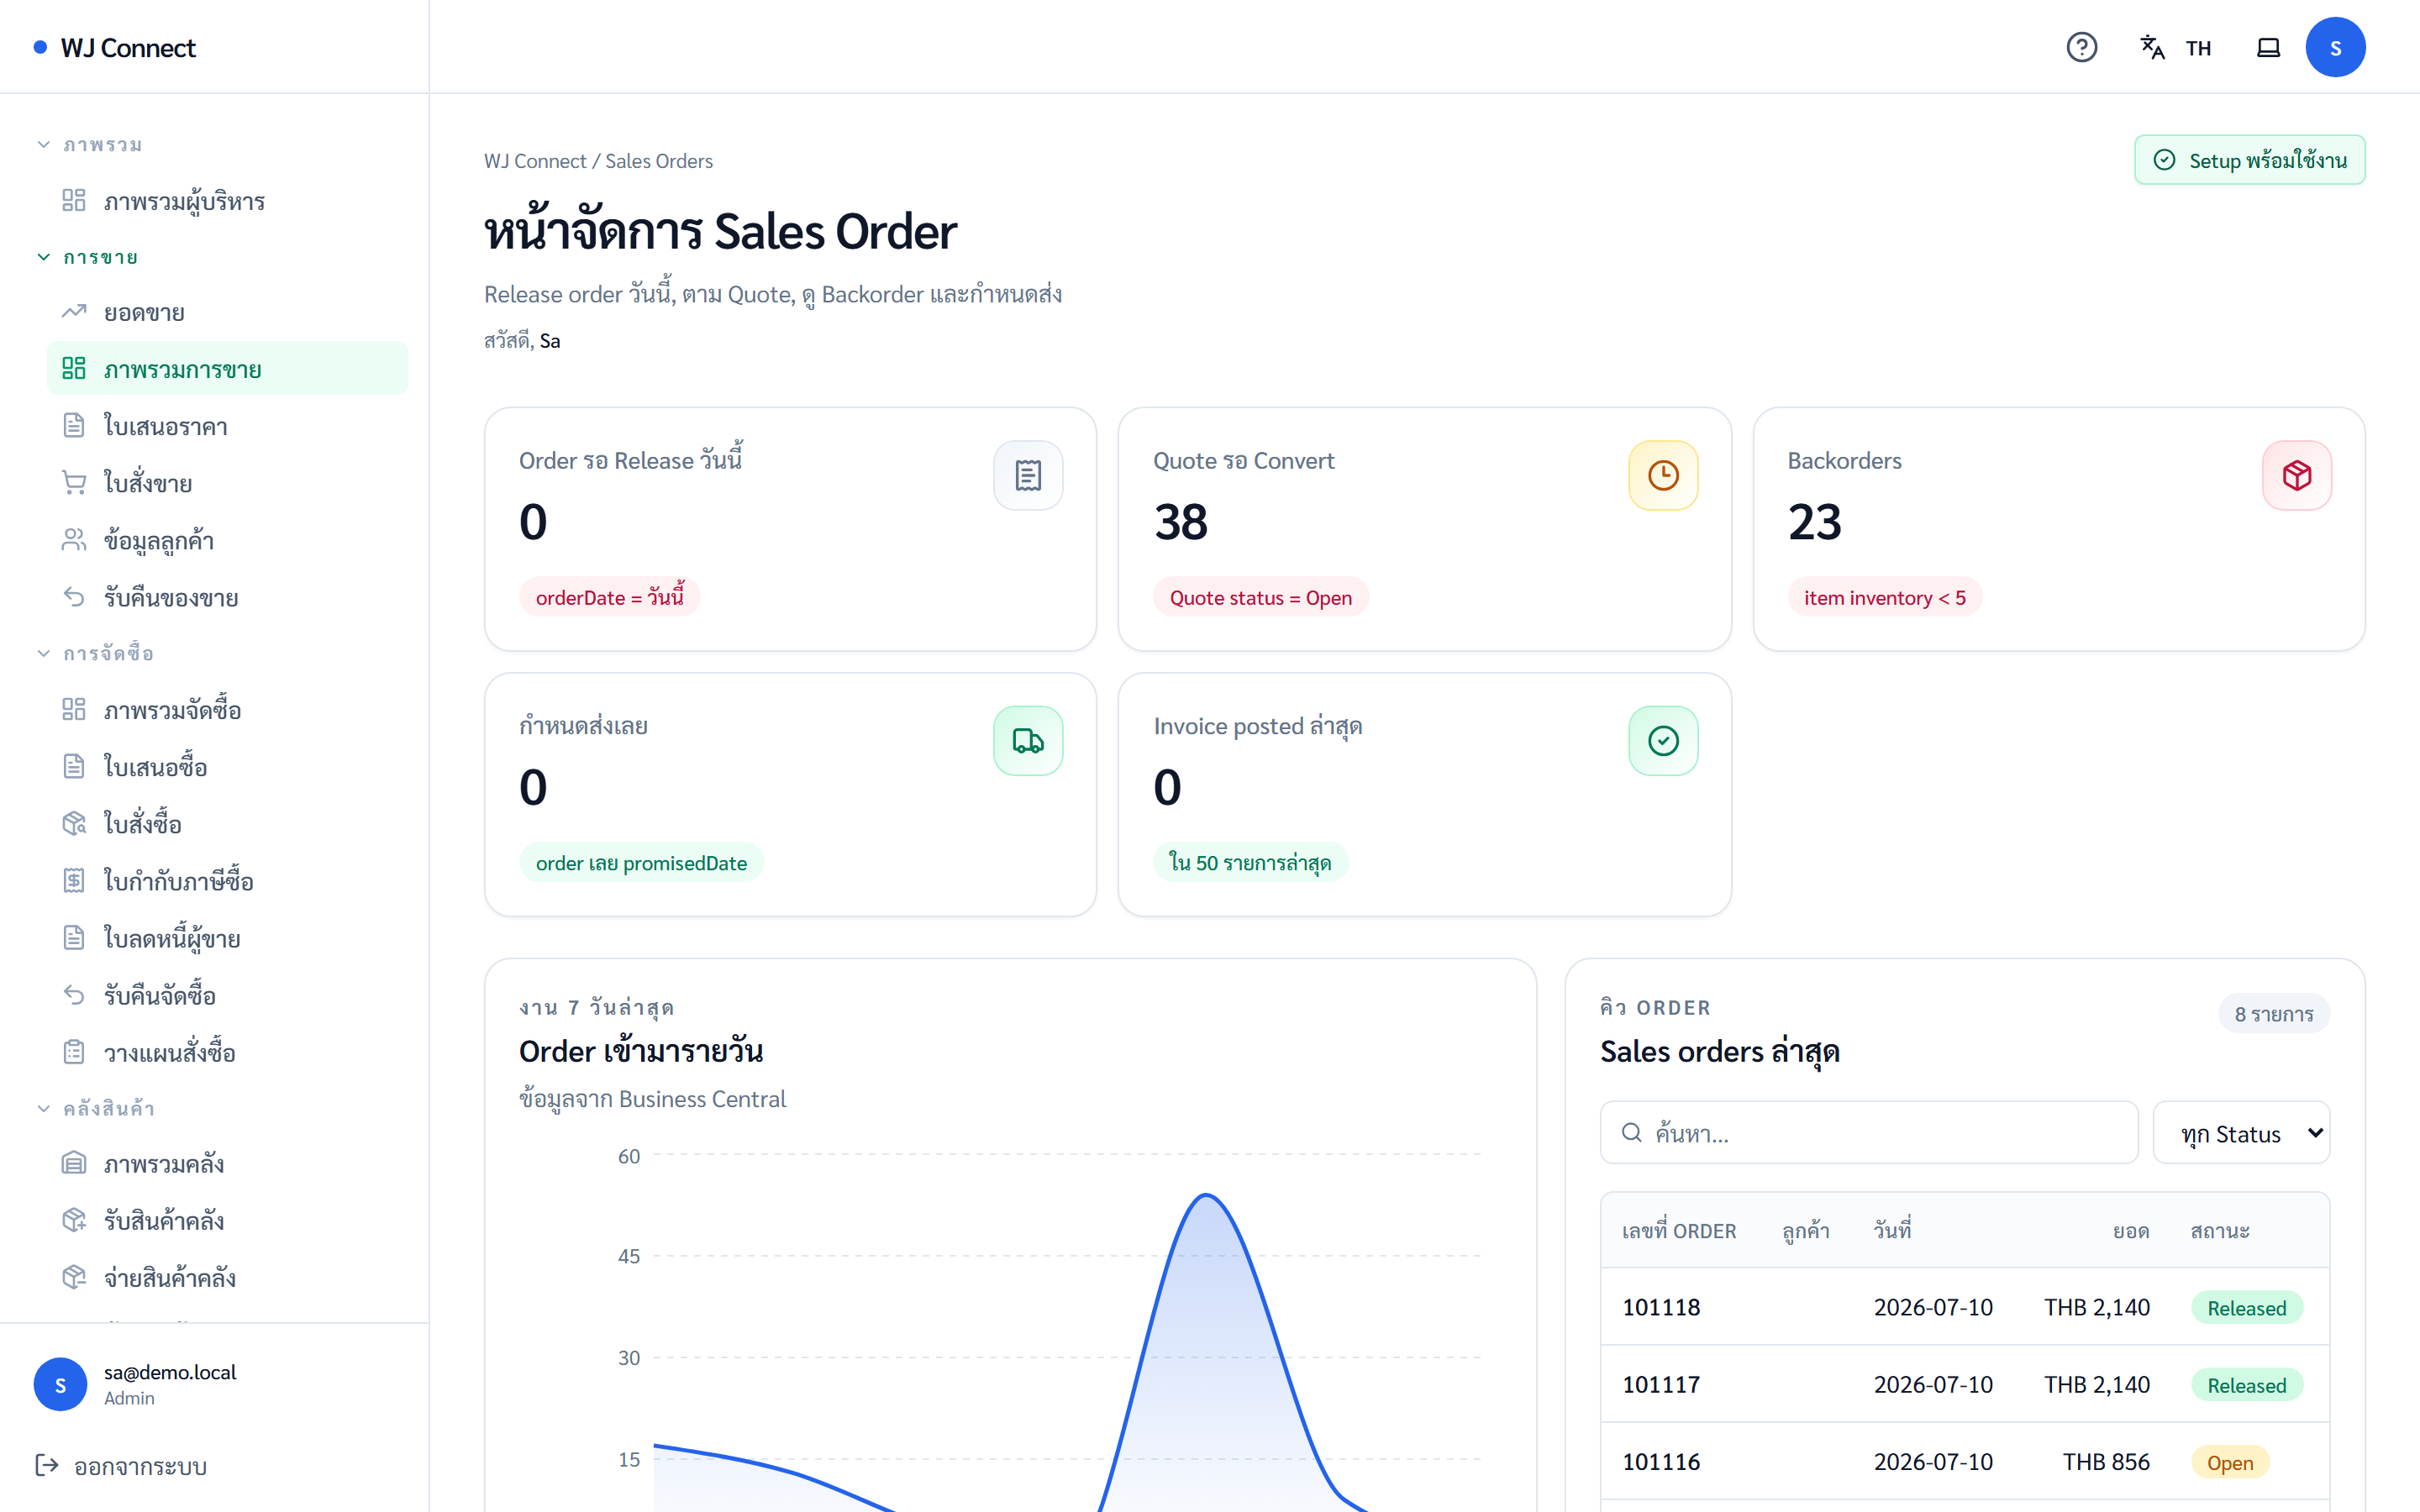Click the package icon beside ใบสั่งซื้อ
The width and height of the screenshot is (2420, 1512).
[74, 823]
